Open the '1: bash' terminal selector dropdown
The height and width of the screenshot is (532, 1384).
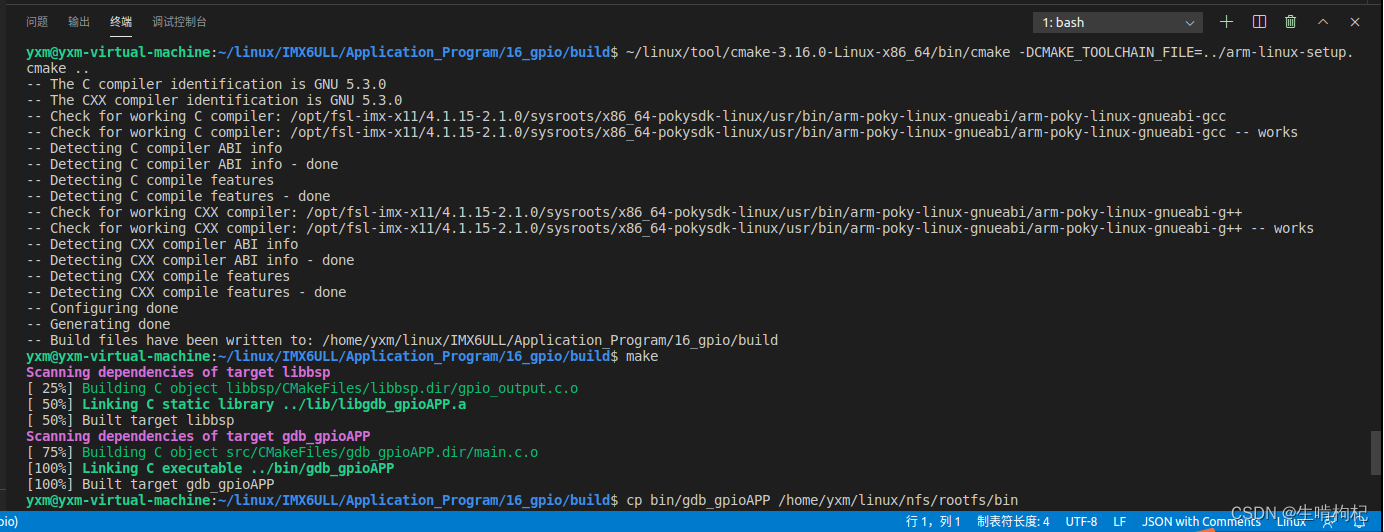(1117, 22)
